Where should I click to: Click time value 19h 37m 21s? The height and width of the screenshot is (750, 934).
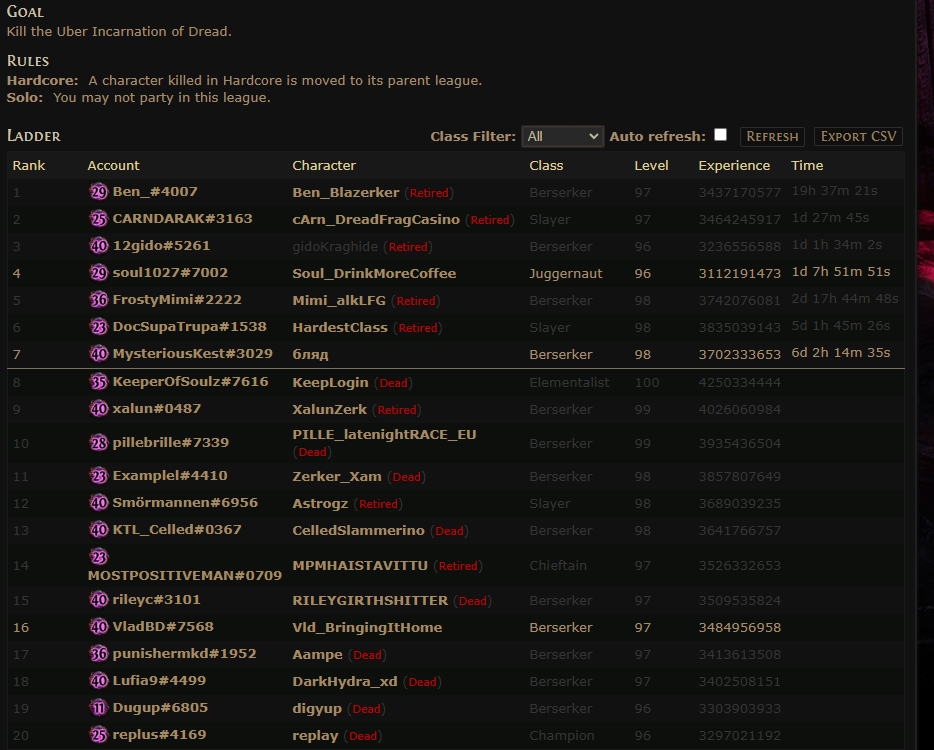(x=834, y=191)
